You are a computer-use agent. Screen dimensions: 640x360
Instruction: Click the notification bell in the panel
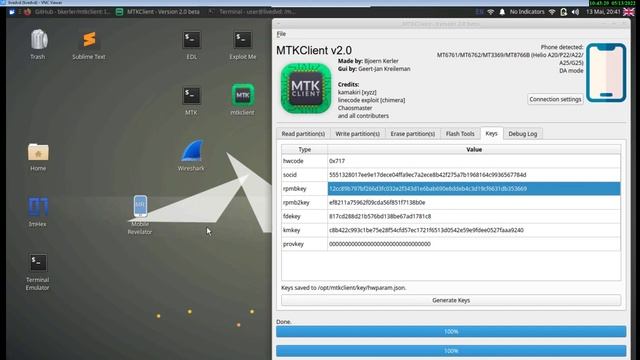coord(502,12)
